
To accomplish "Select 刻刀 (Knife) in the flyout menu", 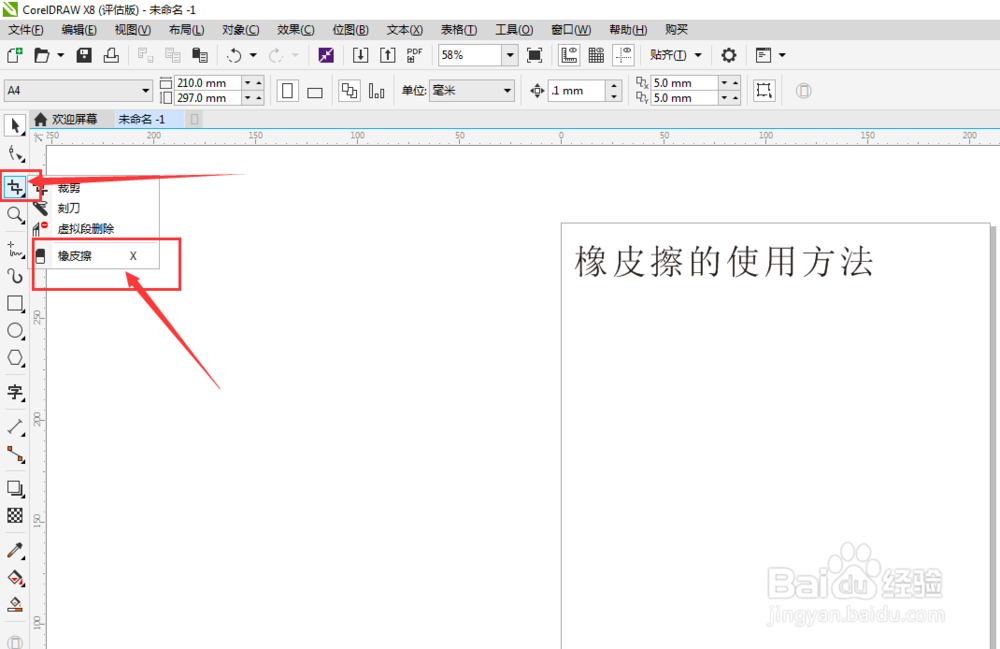I will [70, 208].
